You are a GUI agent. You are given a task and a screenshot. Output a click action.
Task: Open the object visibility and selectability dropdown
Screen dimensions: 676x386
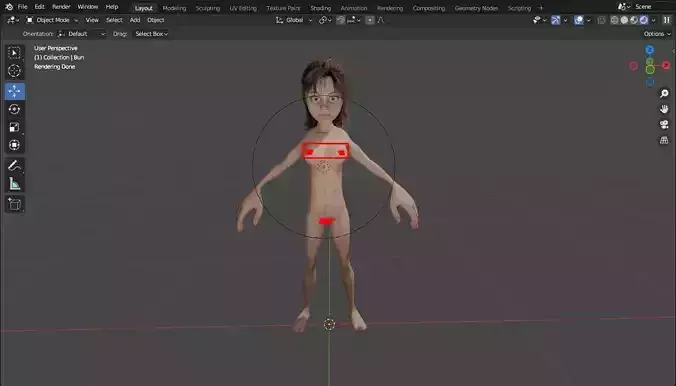(539, 20)
